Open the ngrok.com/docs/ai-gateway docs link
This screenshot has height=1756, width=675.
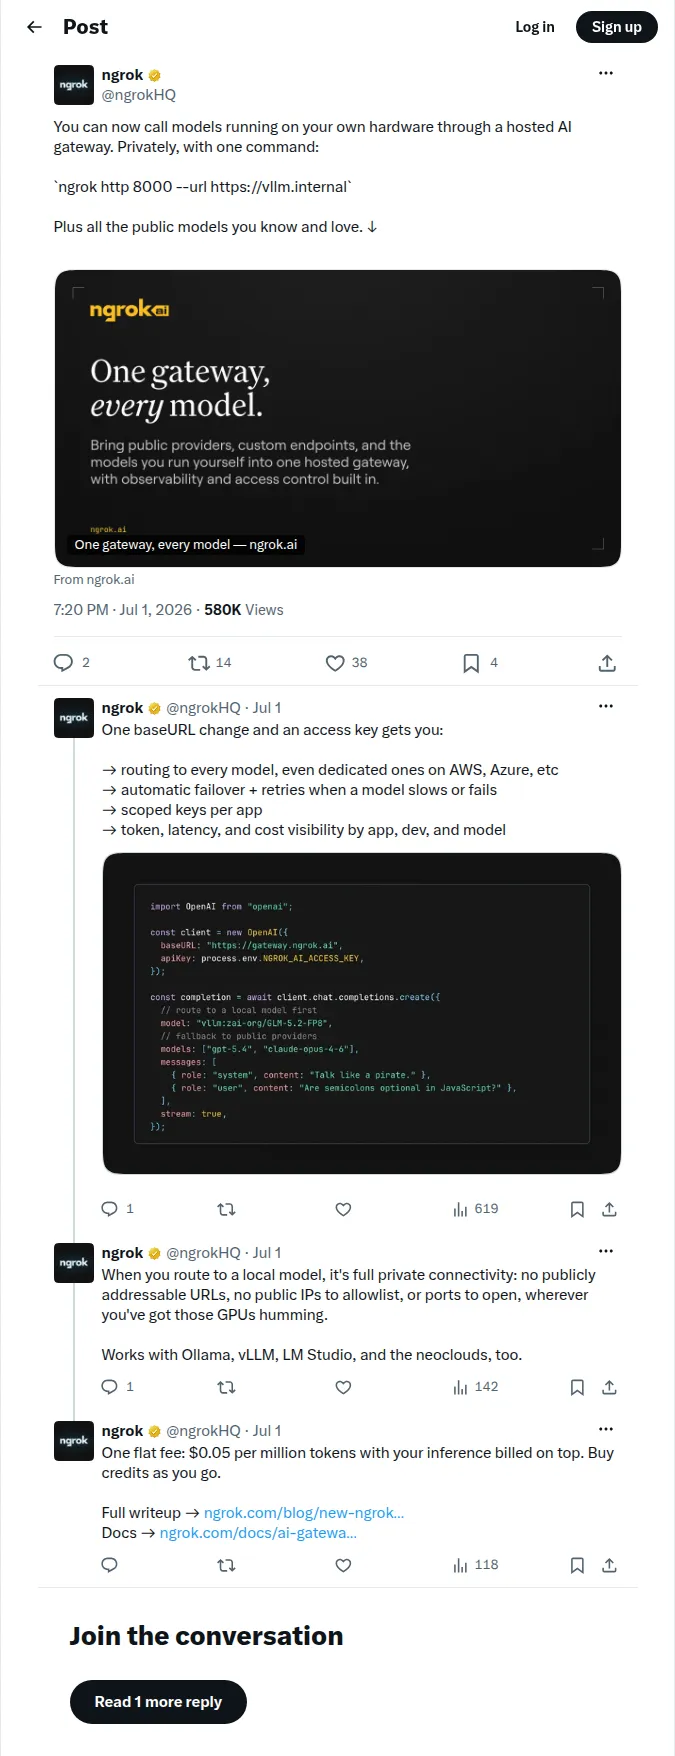point(258,1533)
